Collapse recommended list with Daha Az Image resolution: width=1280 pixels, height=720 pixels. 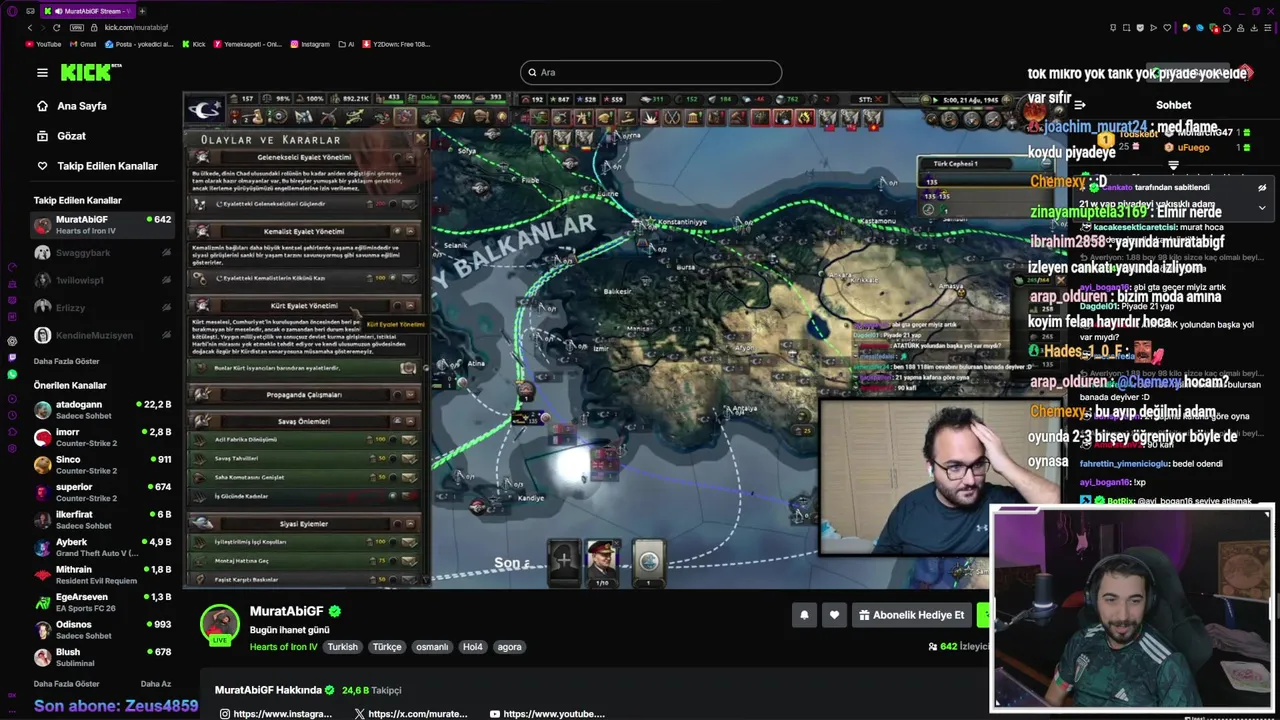pyautogui.click(x=156, y=684)
